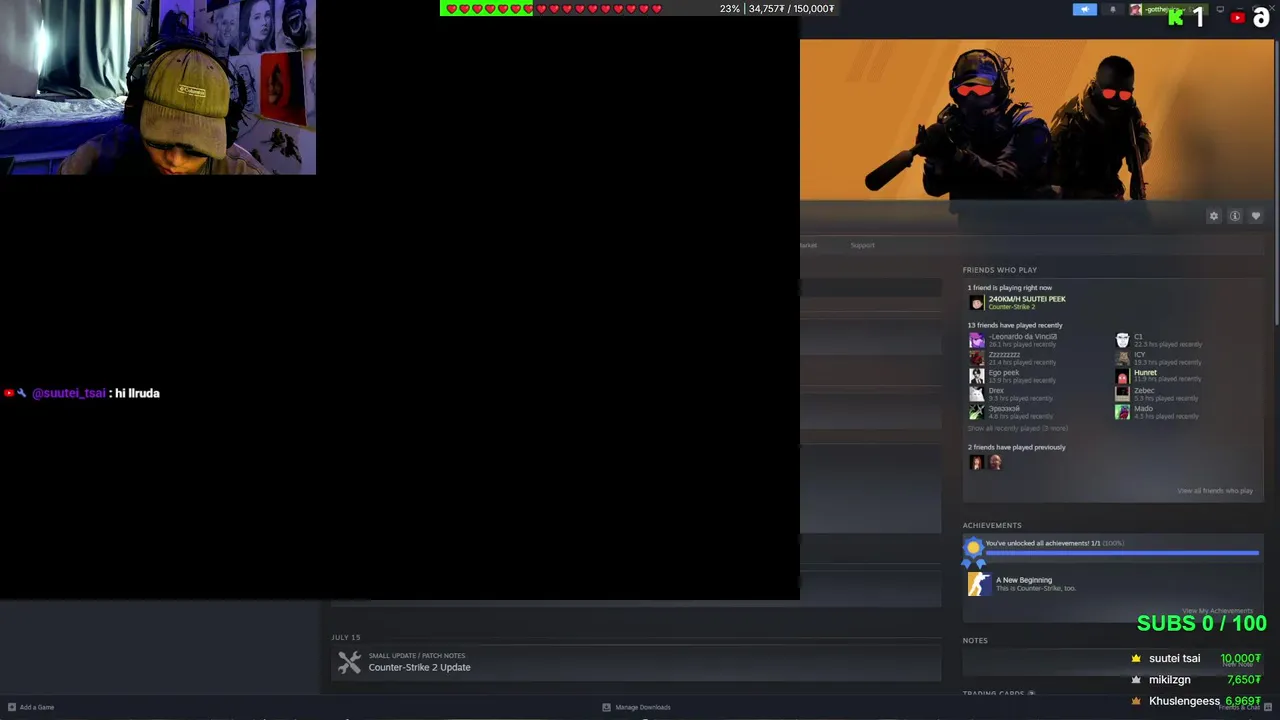Image resolution: width=1280 pixels, height=720 pixels.
Task: Click 13 friends have played recently text
Action: coord(1015,325)
